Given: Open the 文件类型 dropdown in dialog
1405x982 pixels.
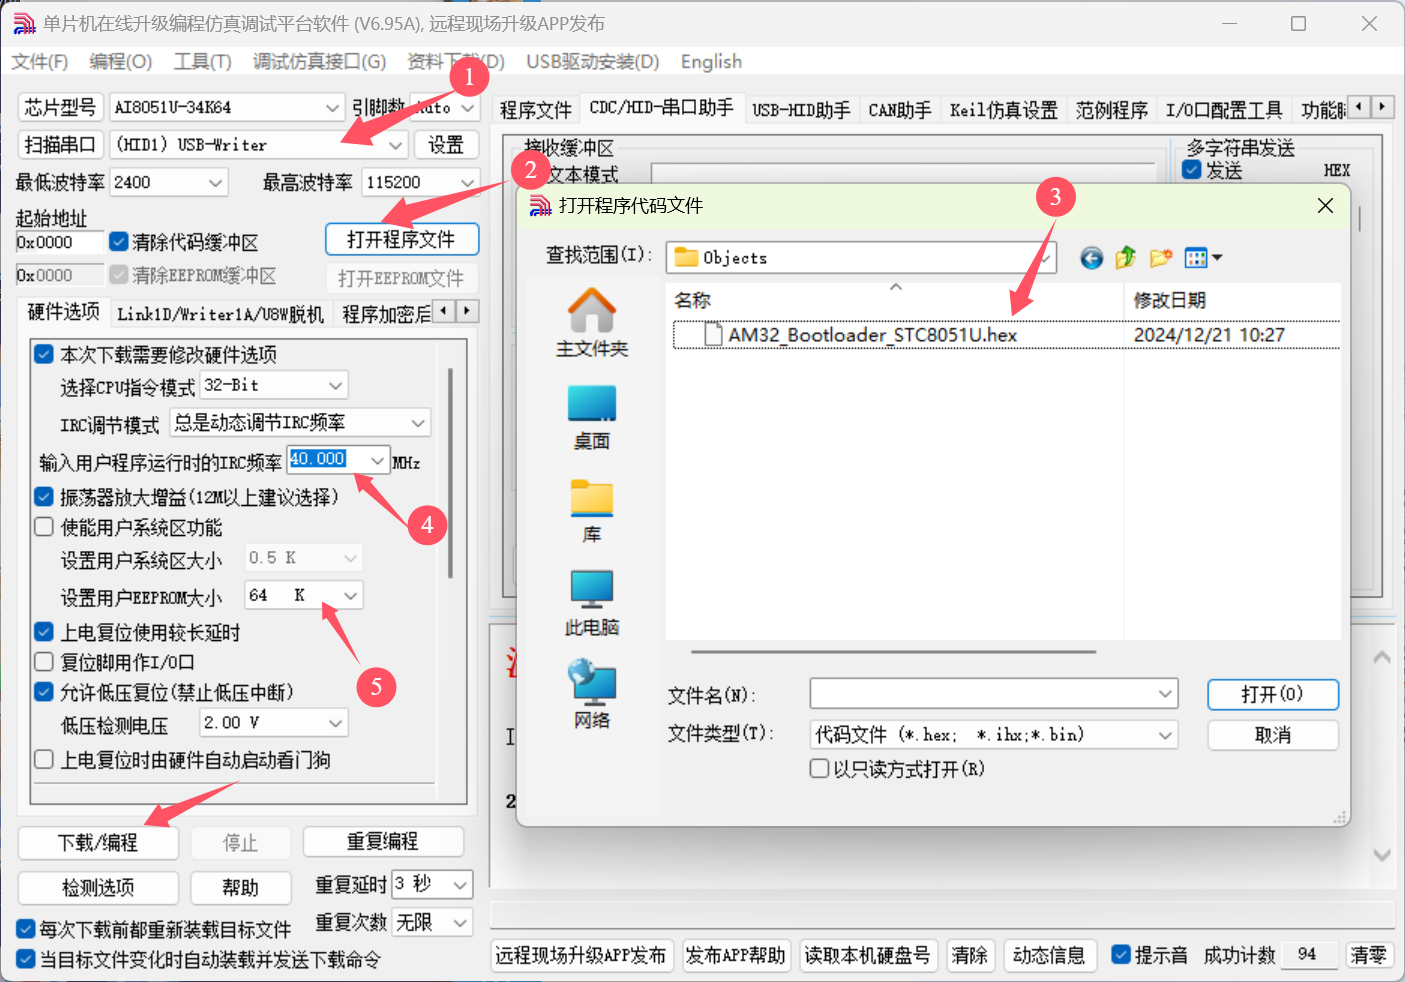Looking at the screenshot, I should coord(994,735).
